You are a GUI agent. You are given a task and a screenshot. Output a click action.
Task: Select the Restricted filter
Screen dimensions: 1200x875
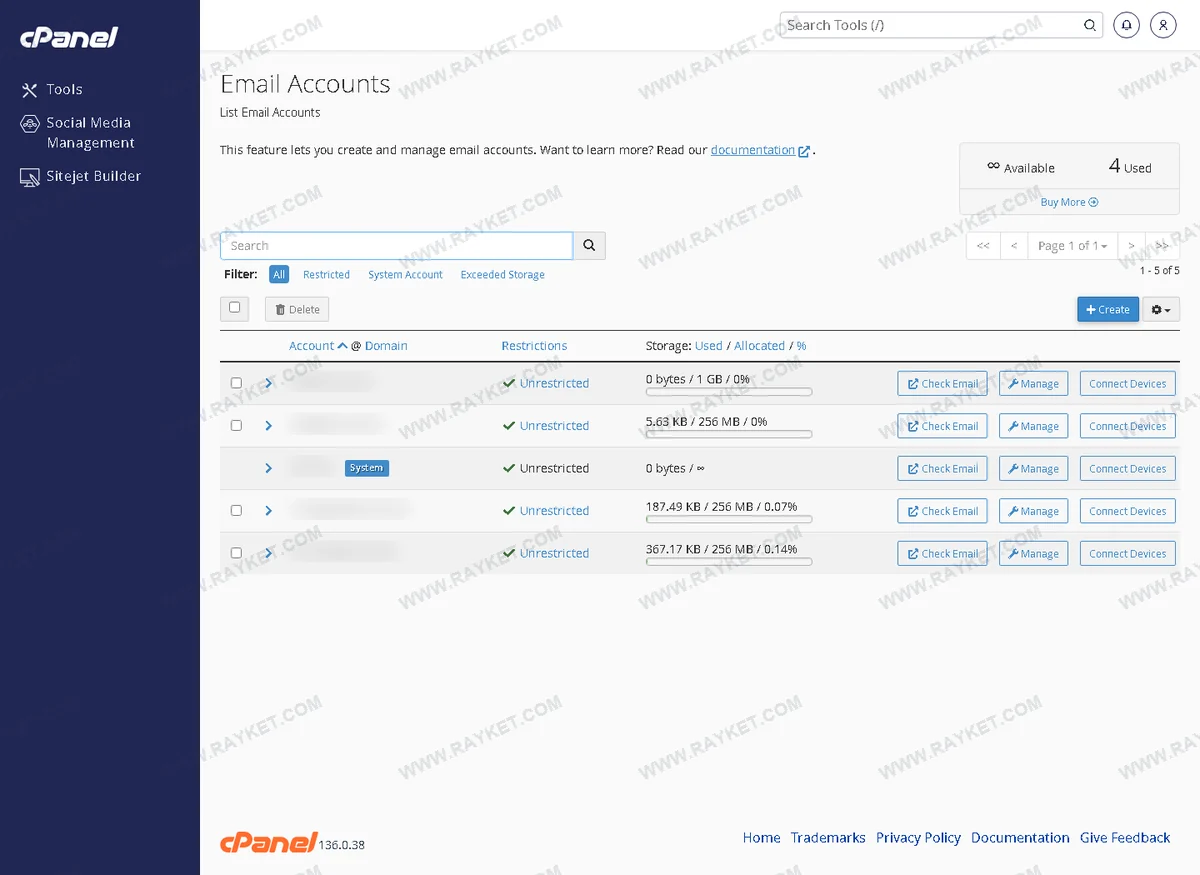[326, 275]
